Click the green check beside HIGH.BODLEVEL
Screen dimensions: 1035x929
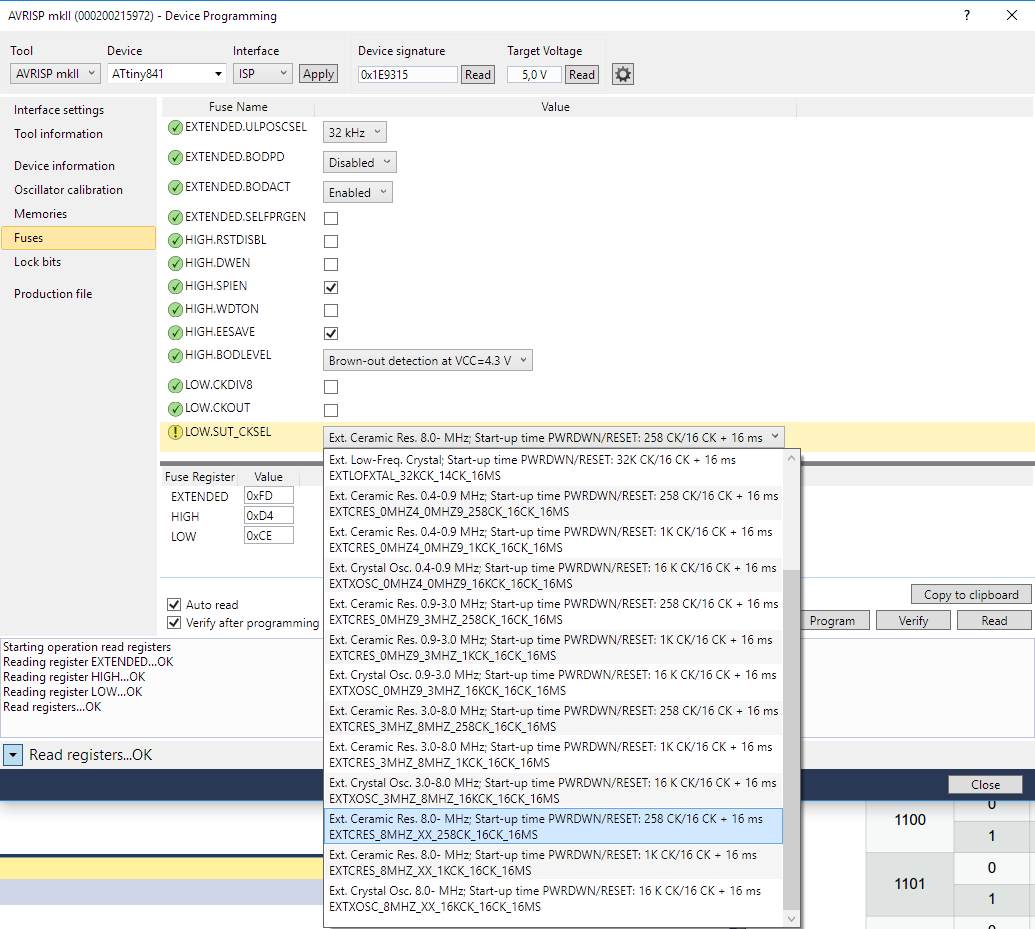pyautogui.click(x=175, y=356)
